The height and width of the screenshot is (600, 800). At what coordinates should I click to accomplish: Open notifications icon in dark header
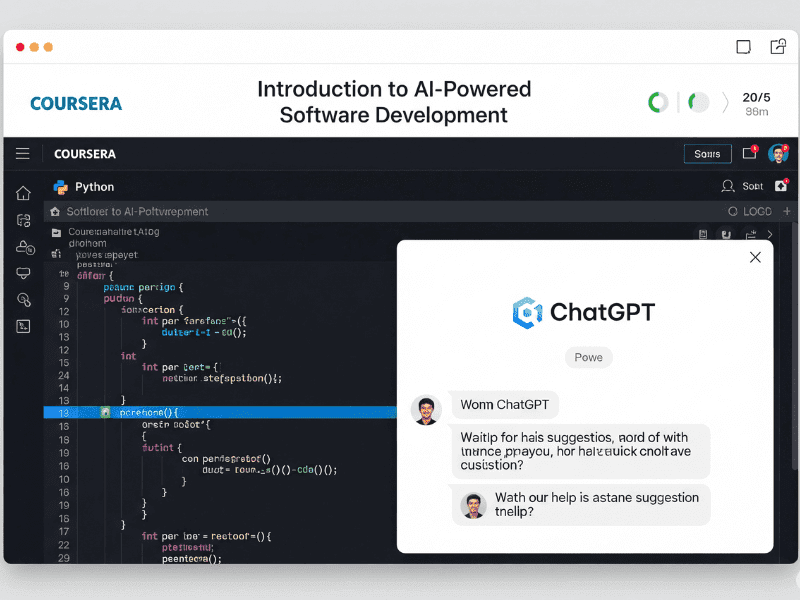(750, 153)
